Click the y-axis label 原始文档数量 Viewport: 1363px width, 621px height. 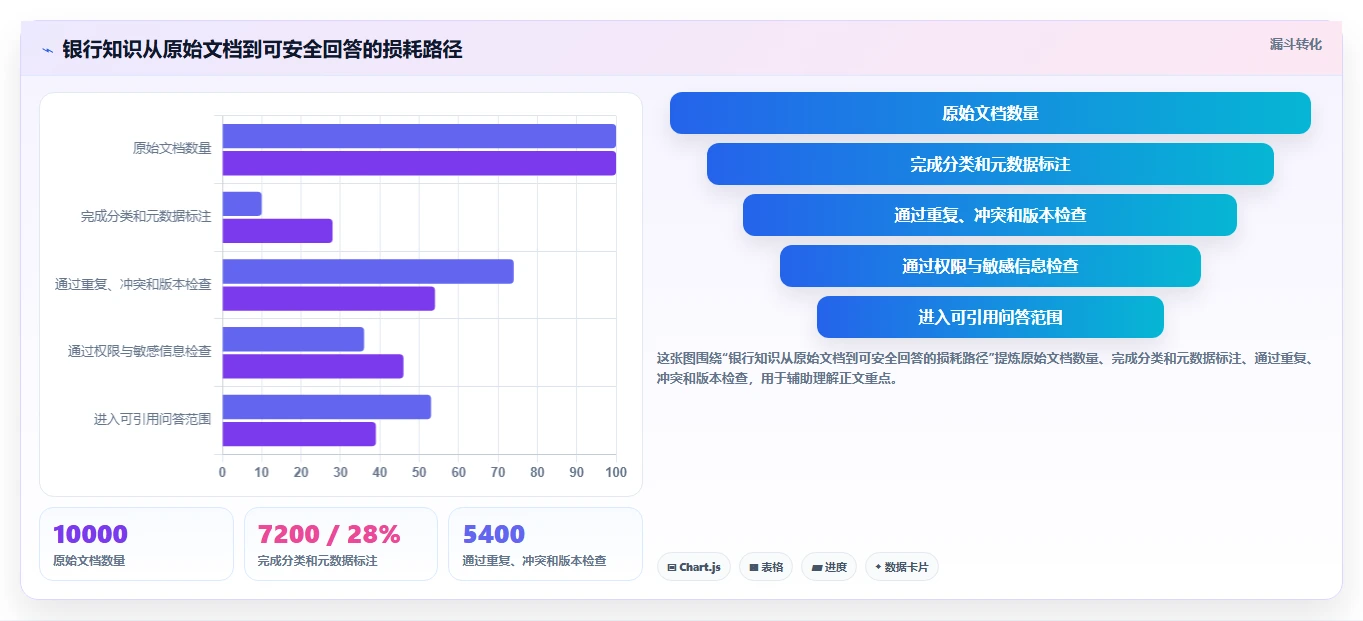click(x=172, y=148)
